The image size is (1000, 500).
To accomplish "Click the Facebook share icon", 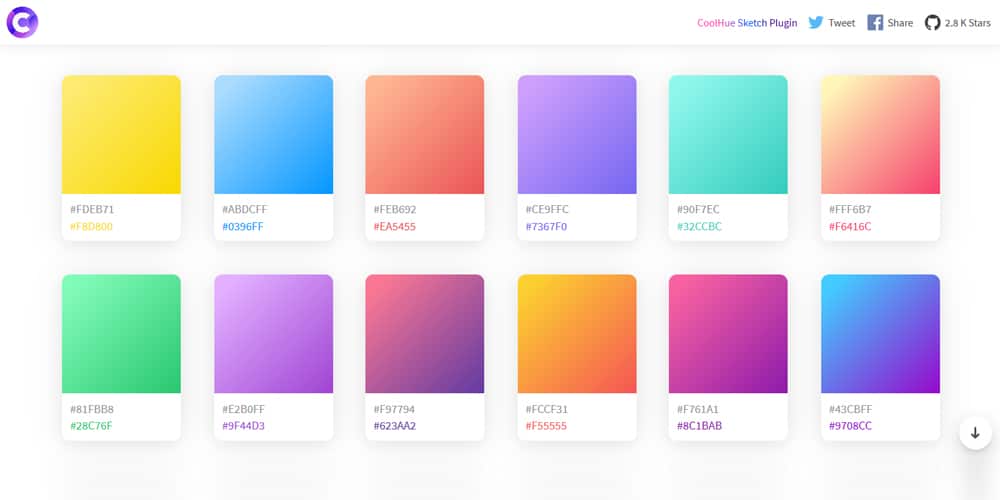I will coord(875,22).
